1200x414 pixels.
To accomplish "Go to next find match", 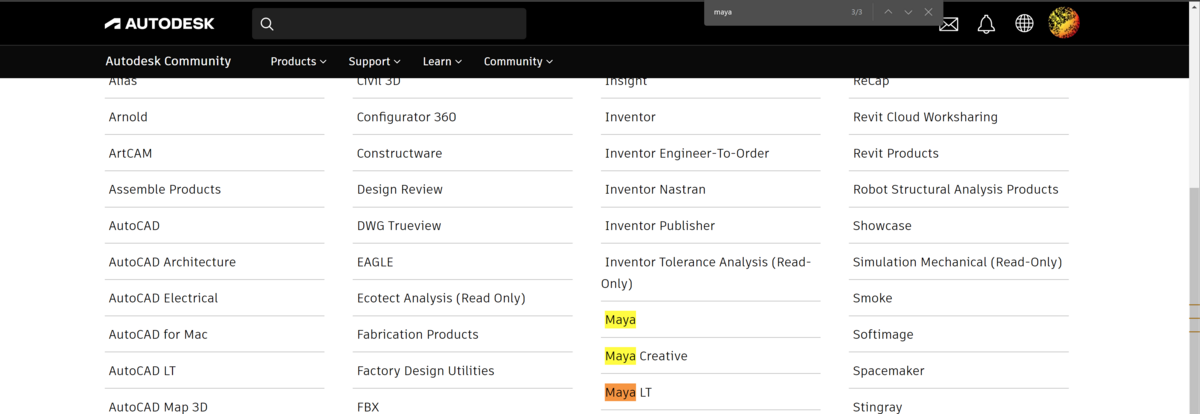I will 908,12.
